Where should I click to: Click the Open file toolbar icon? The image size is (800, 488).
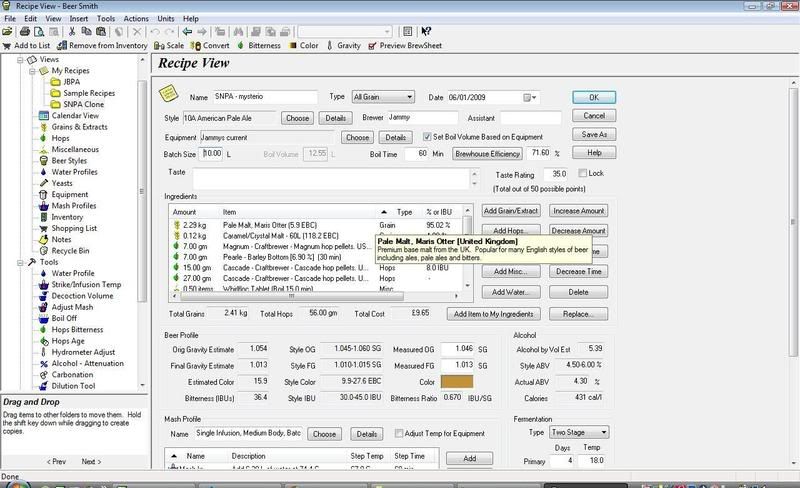pos(7,32)
